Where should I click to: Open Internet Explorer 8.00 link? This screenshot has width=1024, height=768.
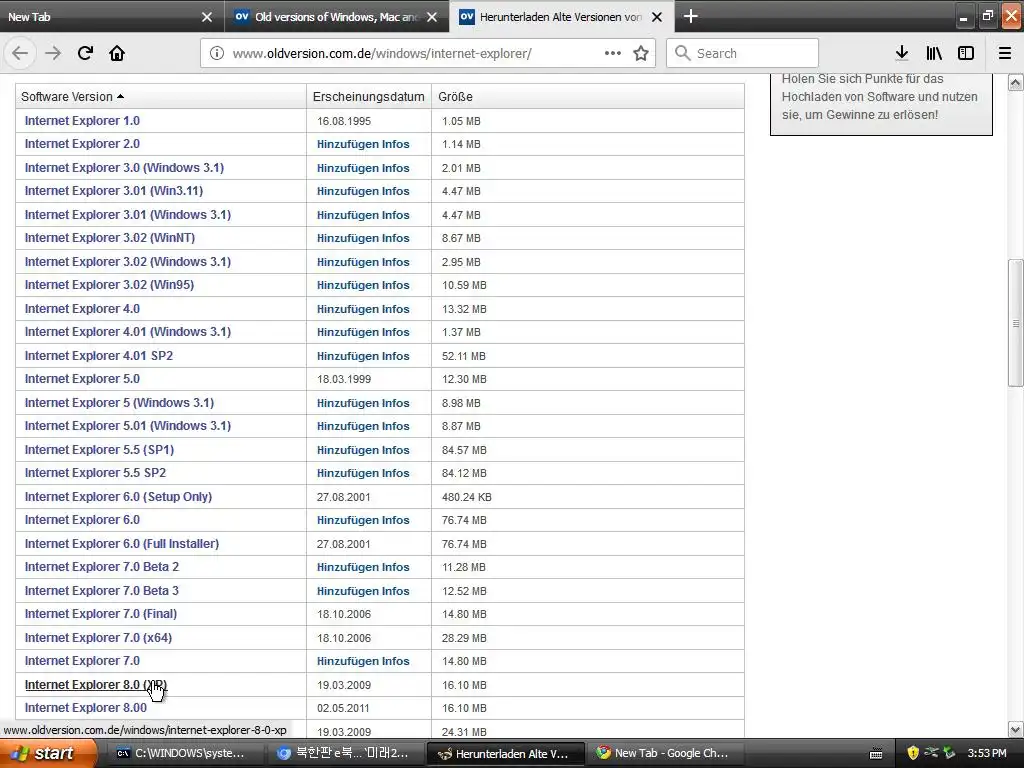[x=86, y=708]
